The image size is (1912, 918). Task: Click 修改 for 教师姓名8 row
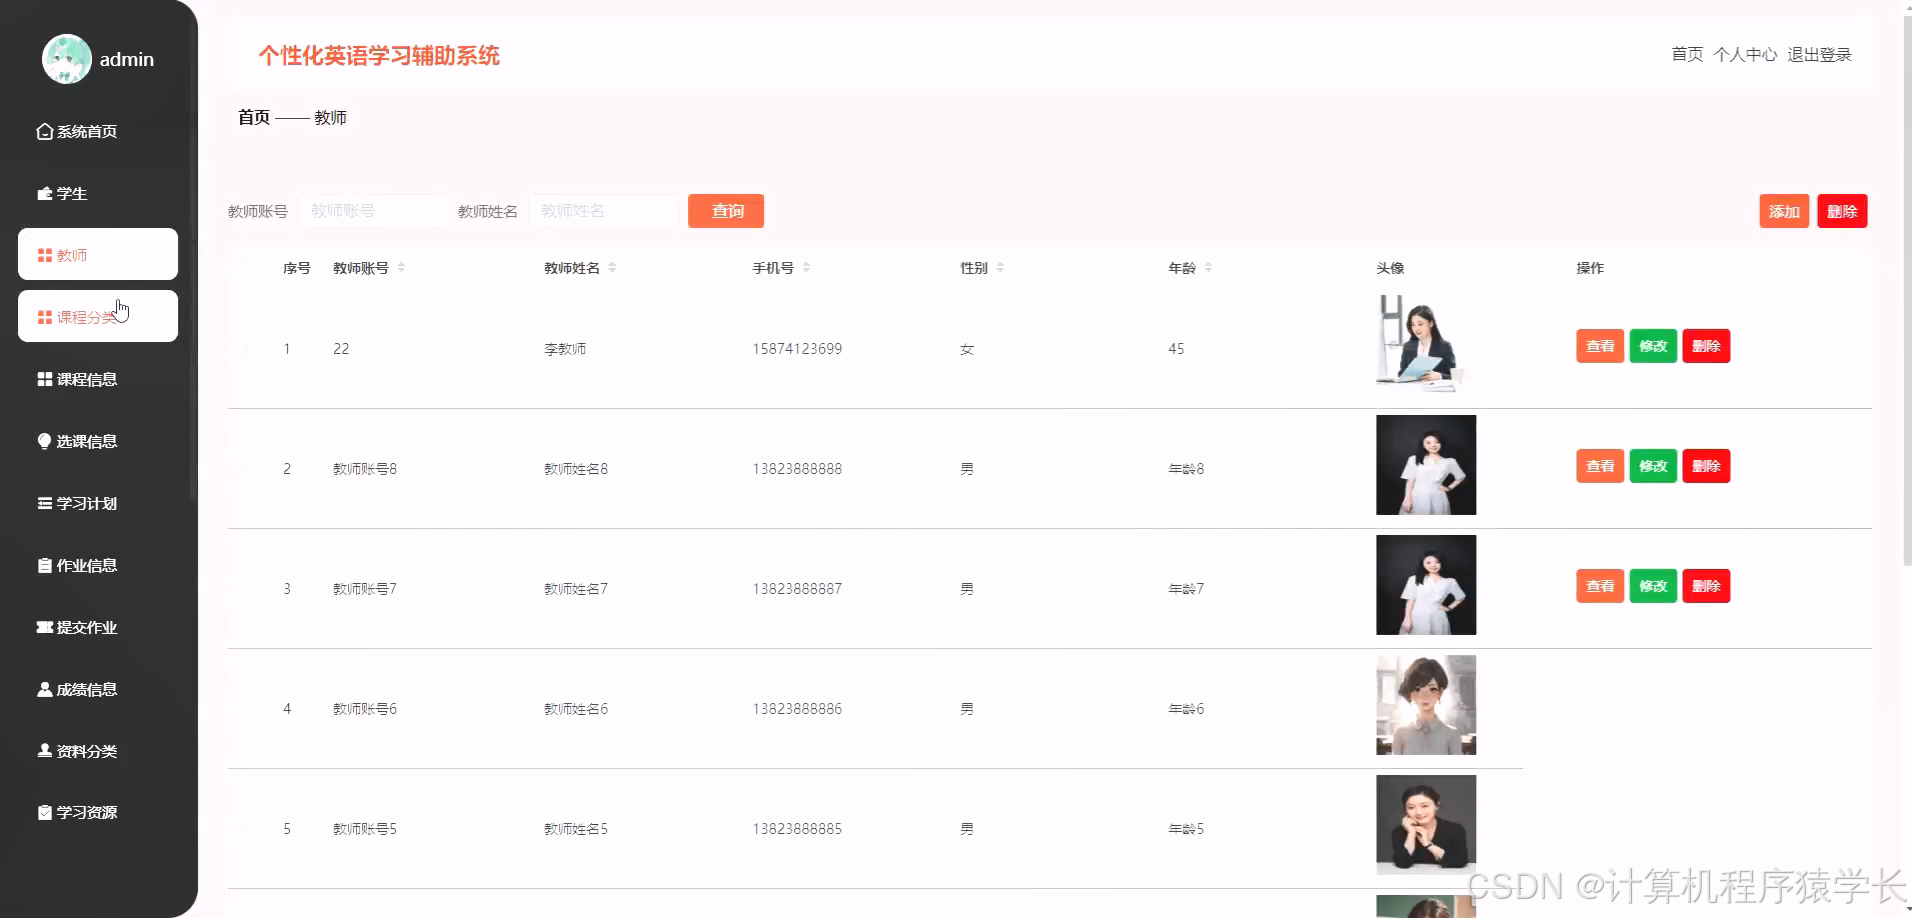(1653, 466)
